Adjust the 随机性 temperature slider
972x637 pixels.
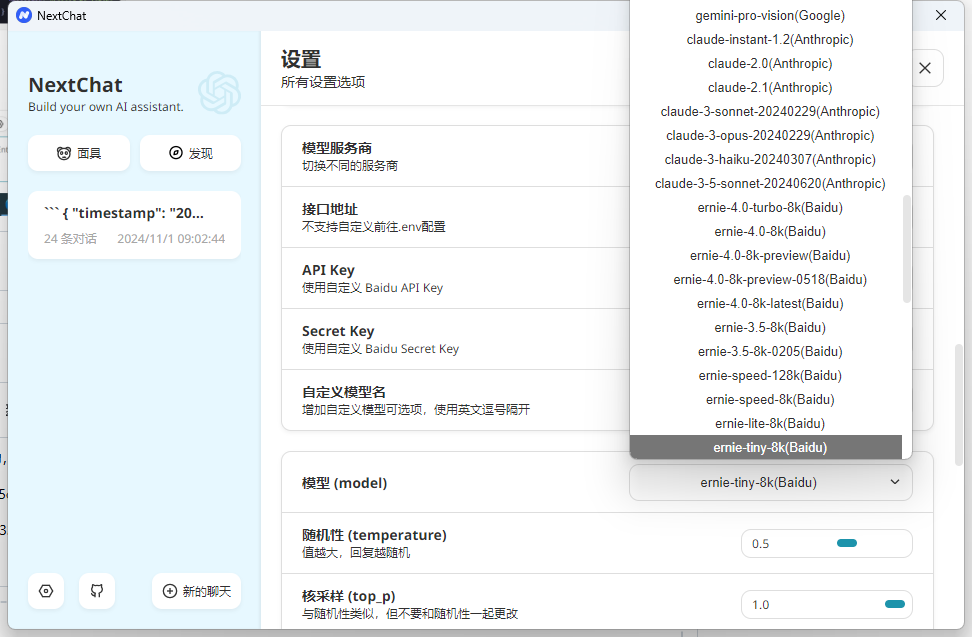[x=846, y=543]
